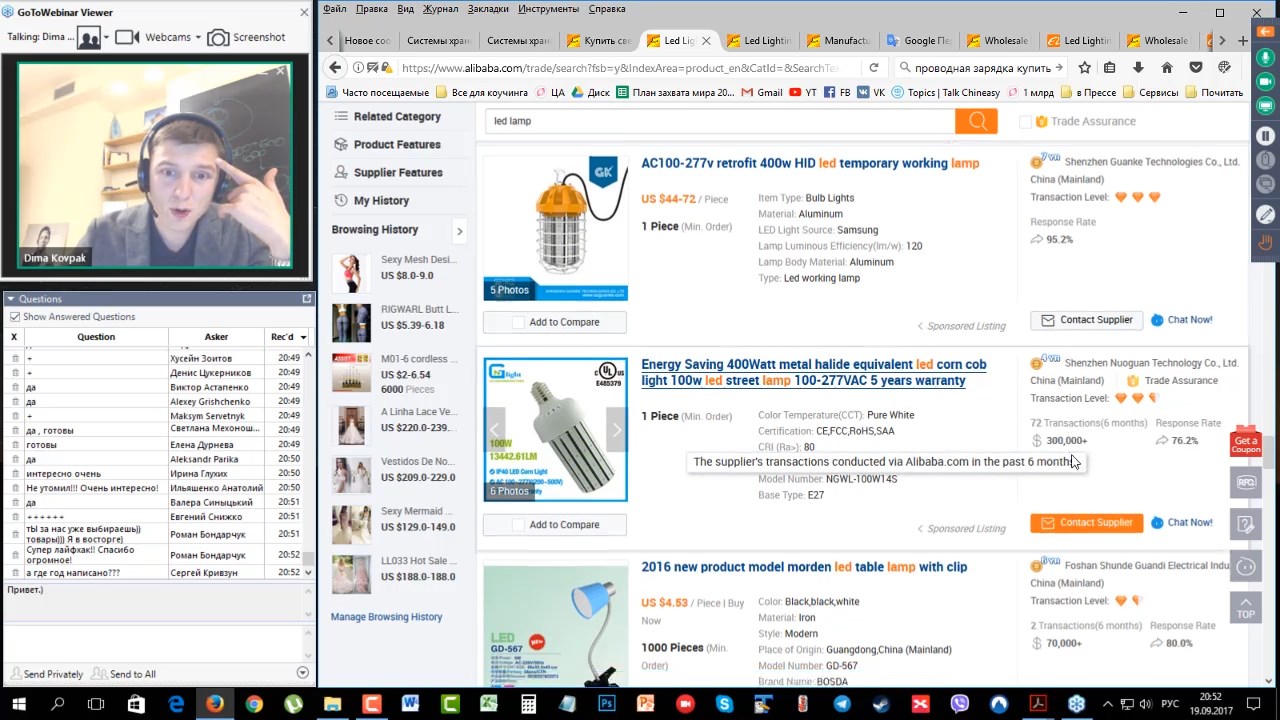Collapse the Questions panel triangle
This screenshot has width=1280, height=720.
(x=11, y=299)
